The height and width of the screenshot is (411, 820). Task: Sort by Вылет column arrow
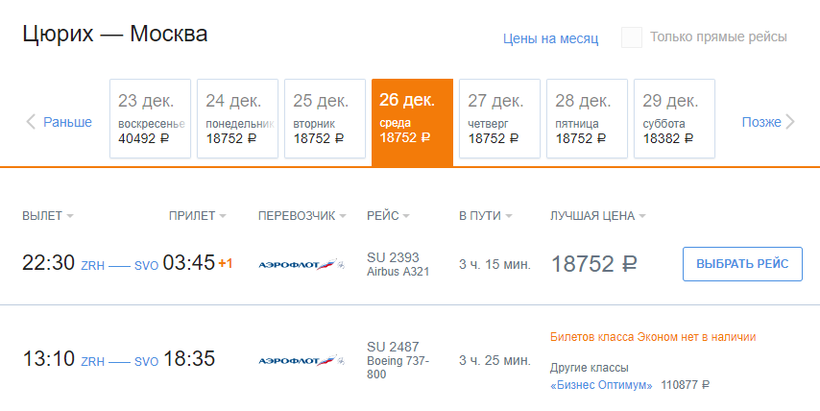[x=70, y=216]
